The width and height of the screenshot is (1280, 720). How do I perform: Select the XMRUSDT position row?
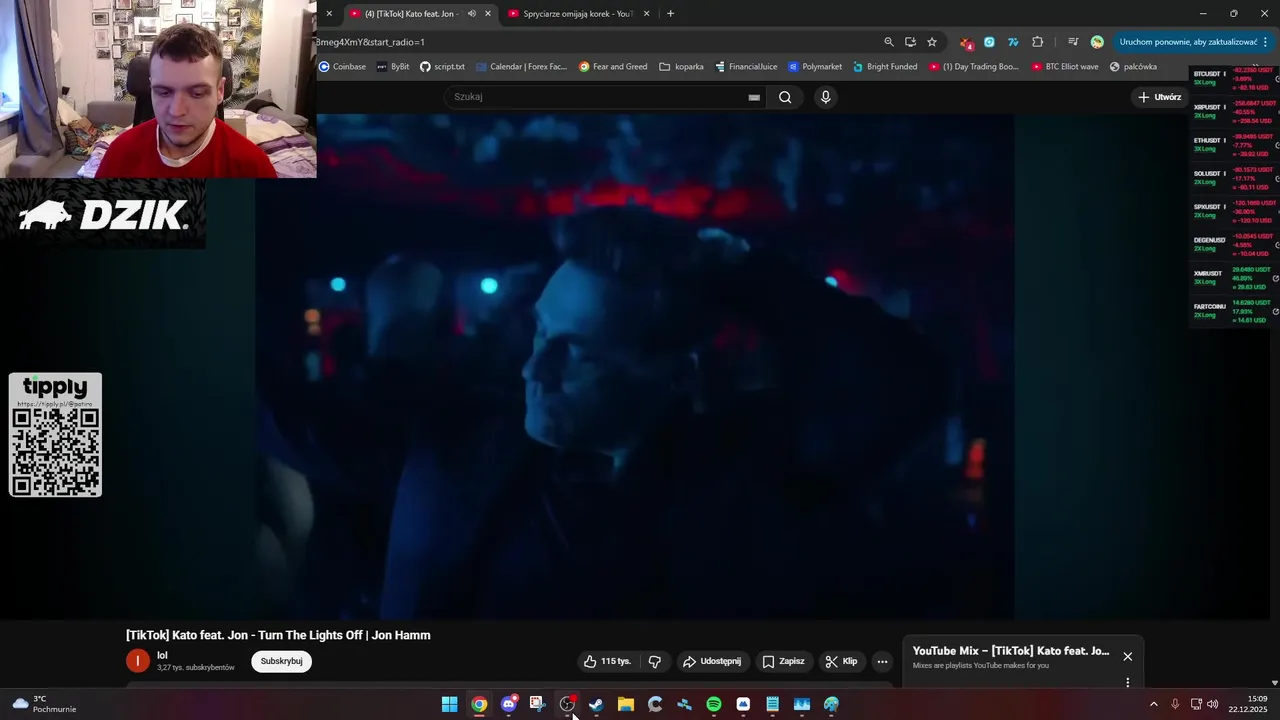click(1234, 279)
